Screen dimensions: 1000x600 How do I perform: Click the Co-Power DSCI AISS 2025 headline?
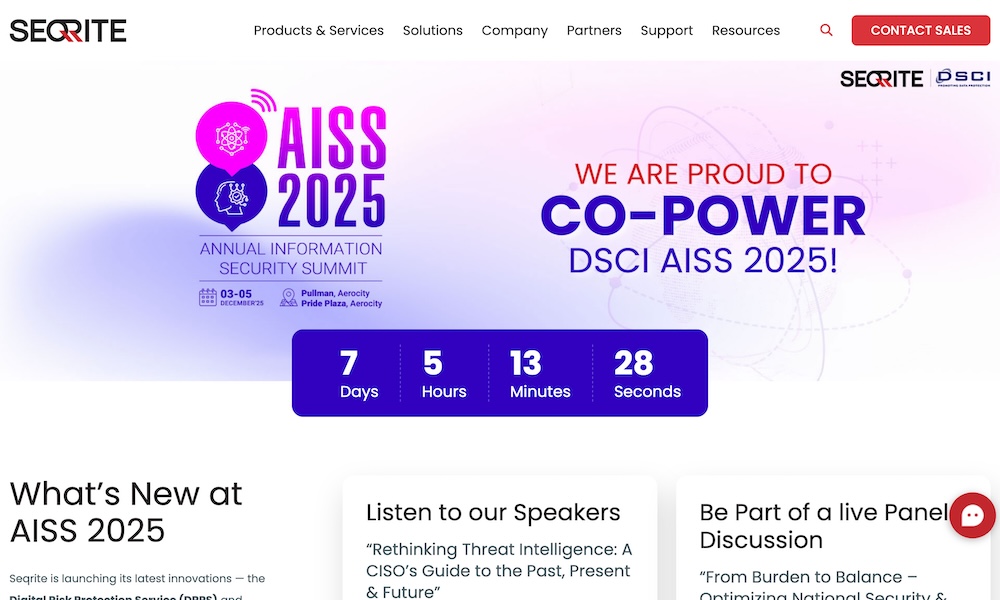click(x=702, y=218)
